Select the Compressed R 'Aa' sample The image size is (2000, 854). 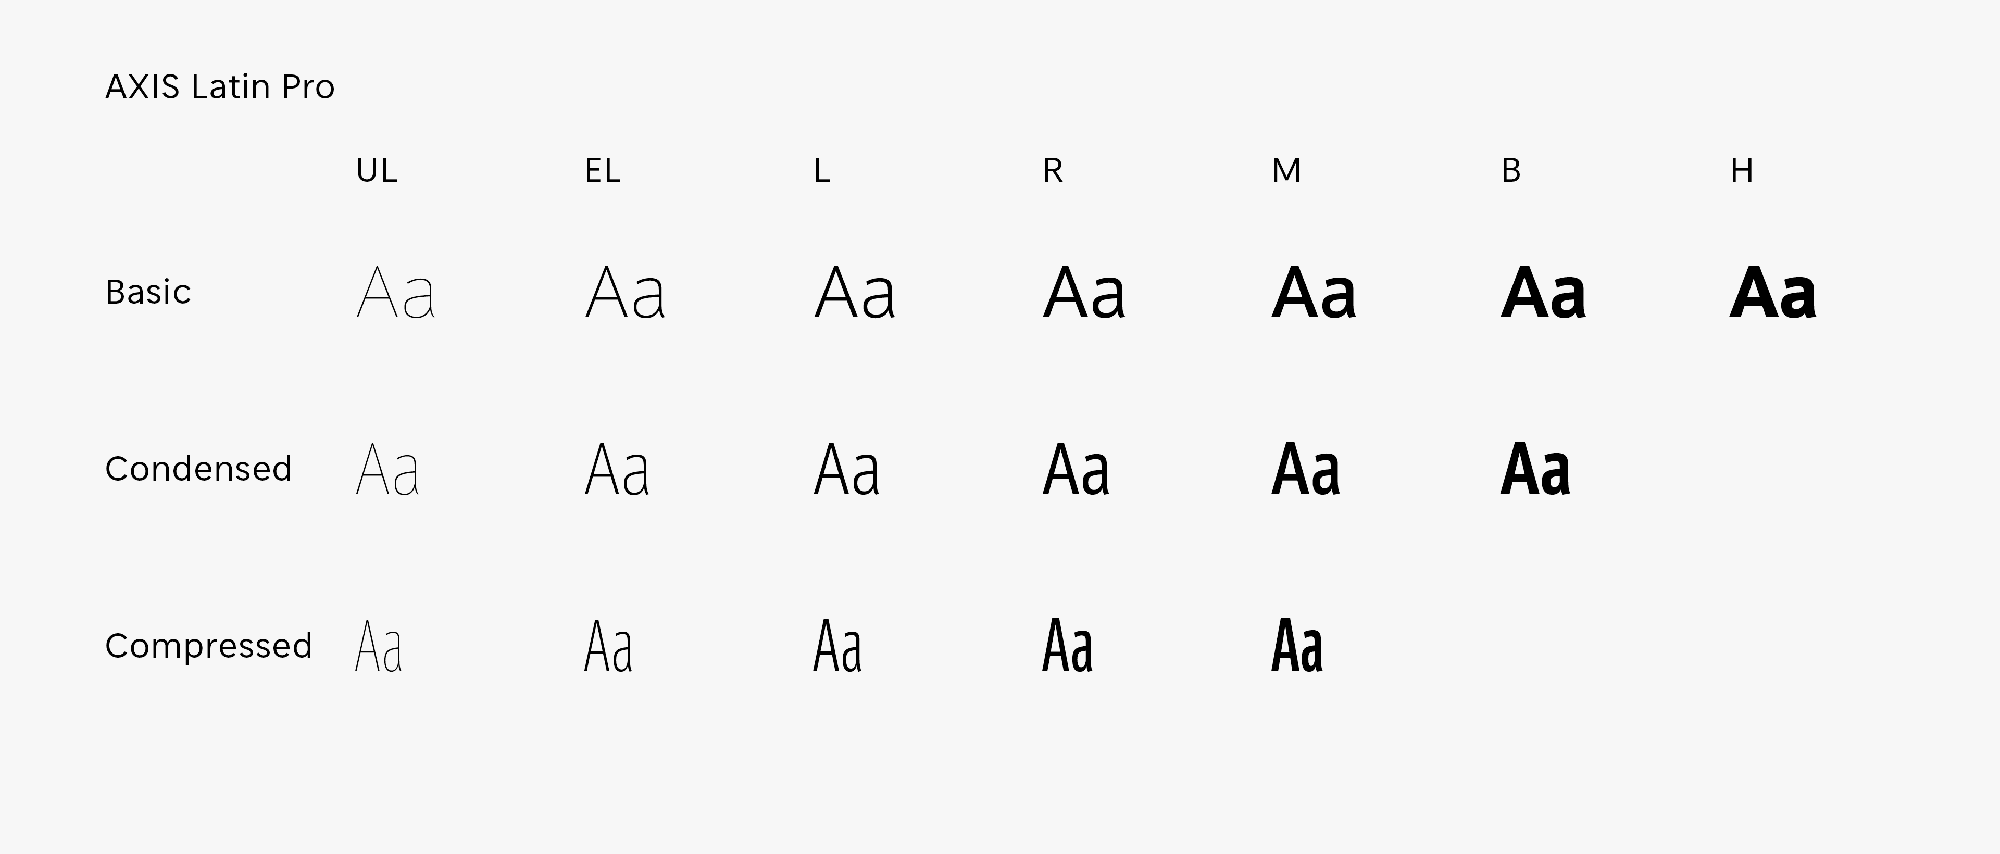click(x=1067, y=646)
